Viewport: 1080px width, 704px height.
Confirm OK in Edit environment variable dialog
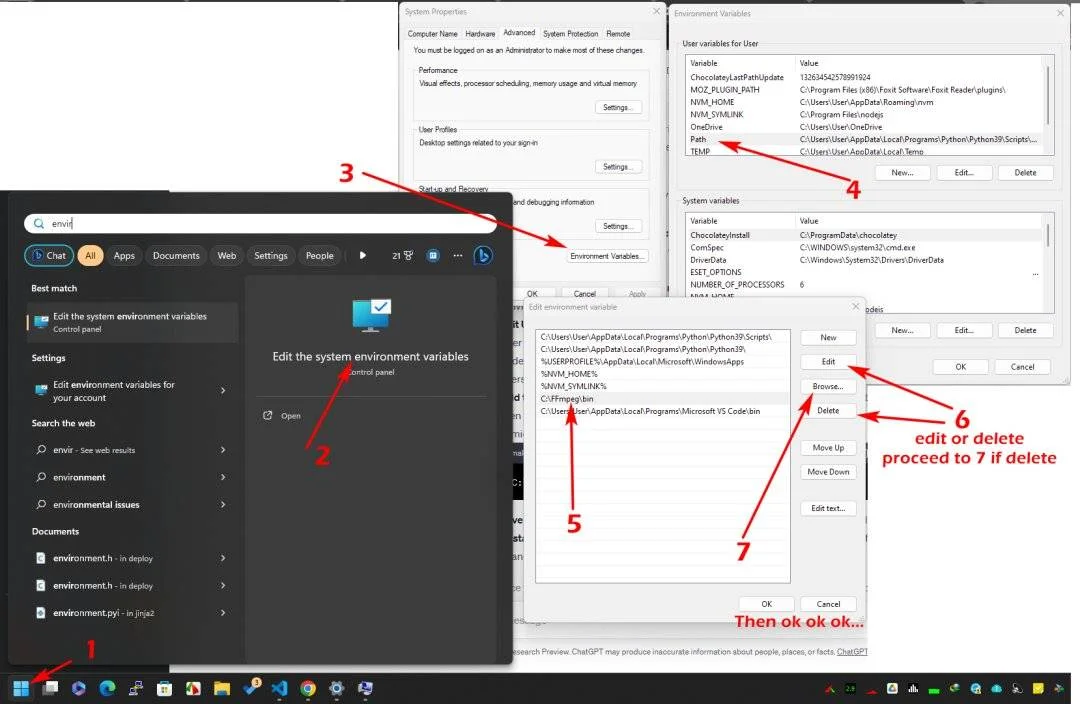[767, 604]
